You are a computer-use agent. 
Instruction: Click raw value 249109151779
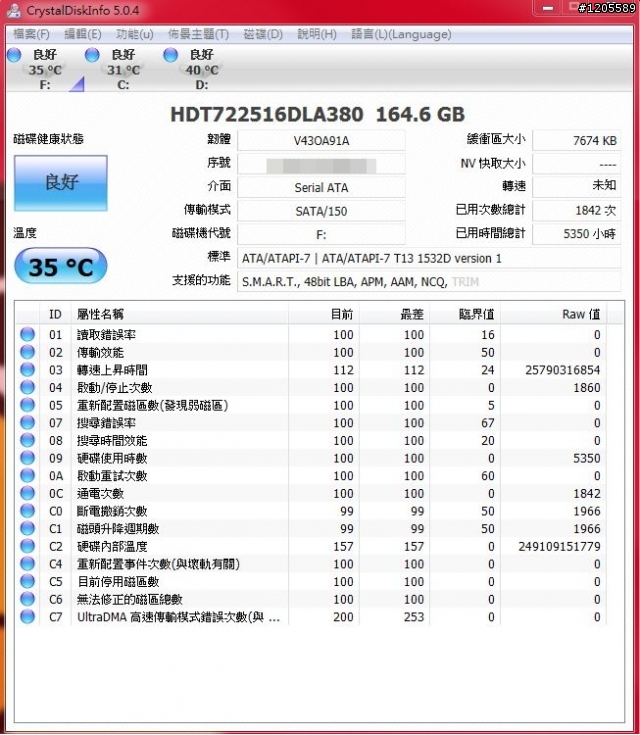559,547
